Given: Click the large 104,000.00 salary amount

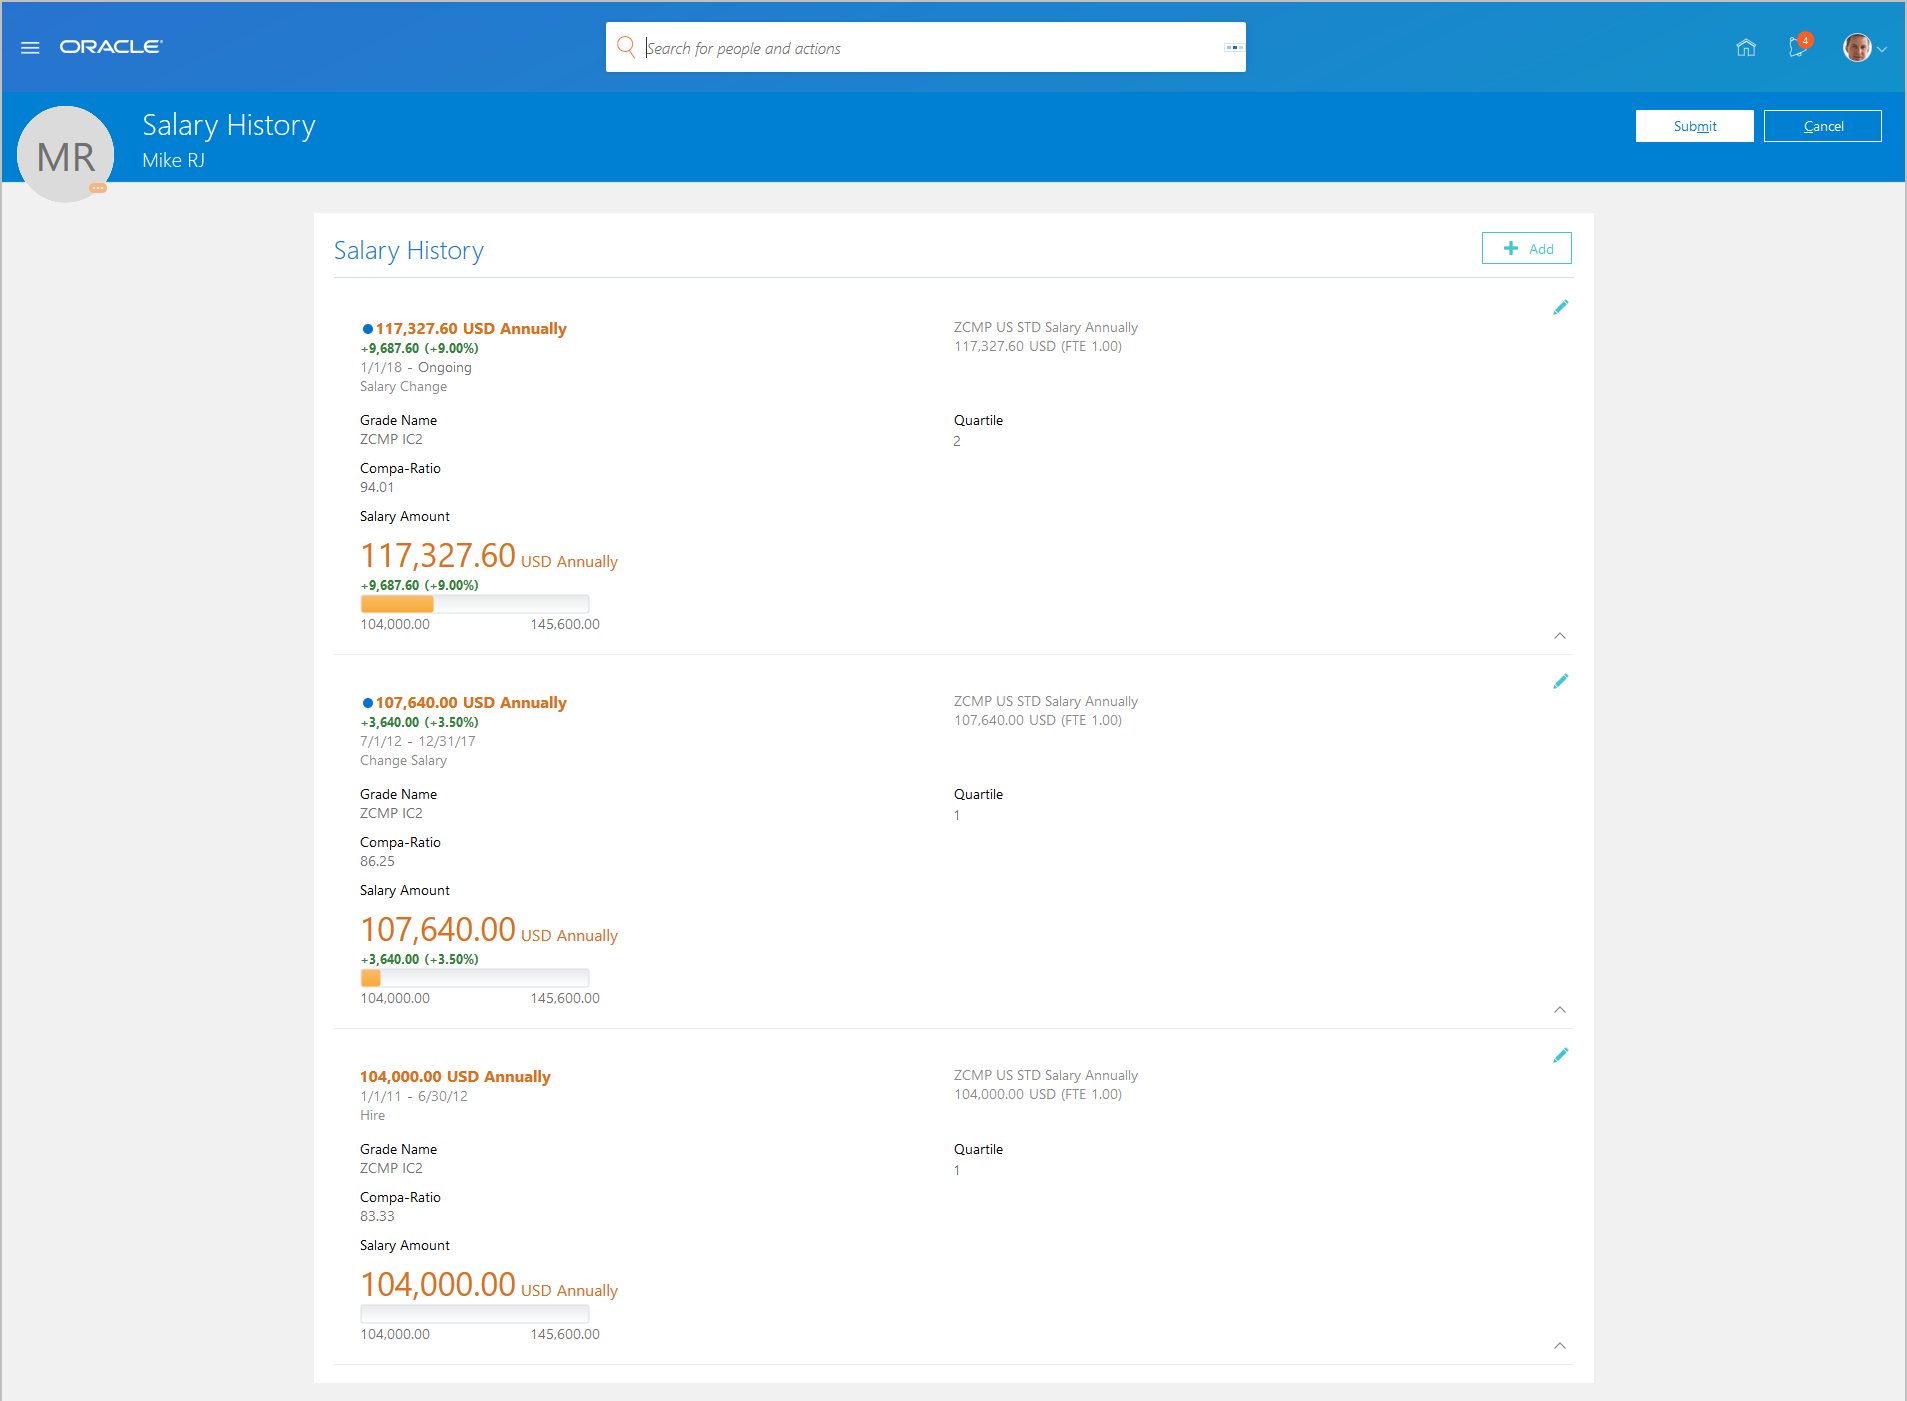Looking at the screenshot, I should 438,1284.
